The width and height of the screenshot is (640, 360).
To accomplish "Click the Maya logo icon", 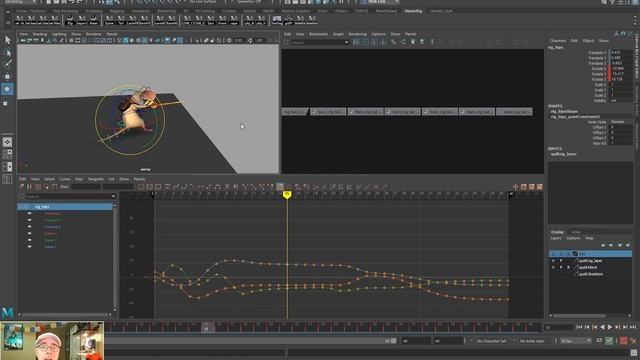I will [7, 313].
